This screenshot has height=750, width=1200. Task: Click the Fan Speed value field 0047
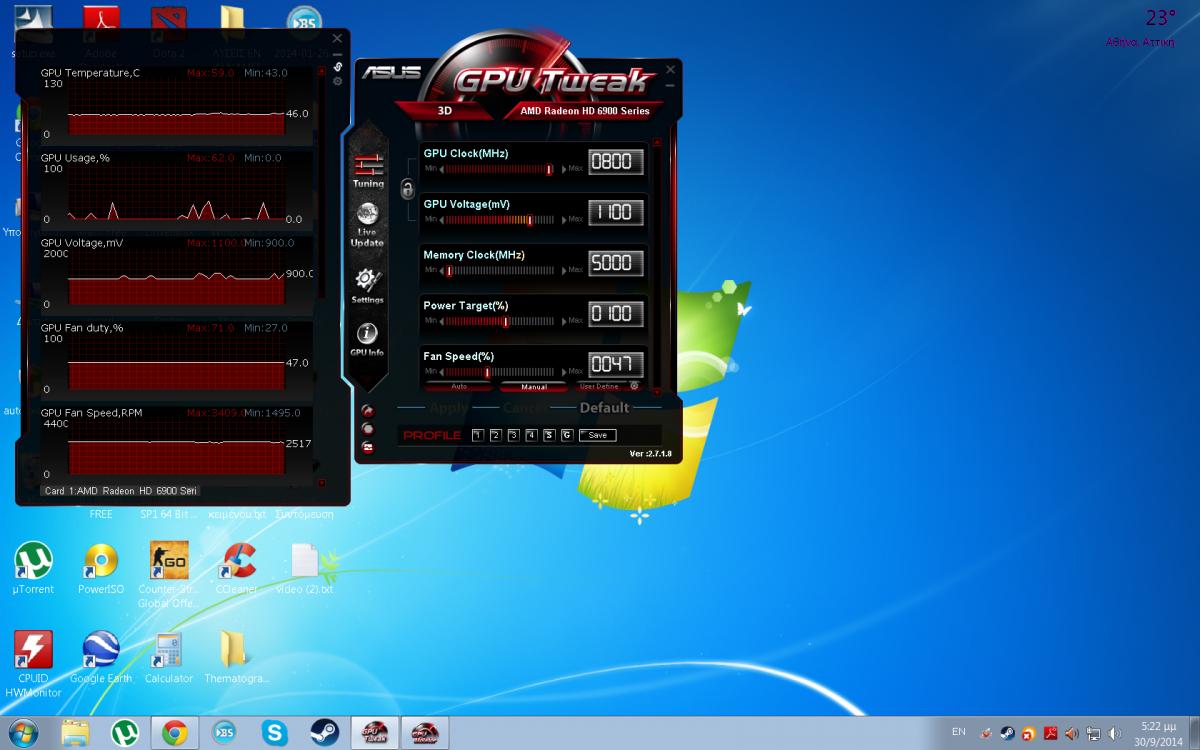pos(615,364)
